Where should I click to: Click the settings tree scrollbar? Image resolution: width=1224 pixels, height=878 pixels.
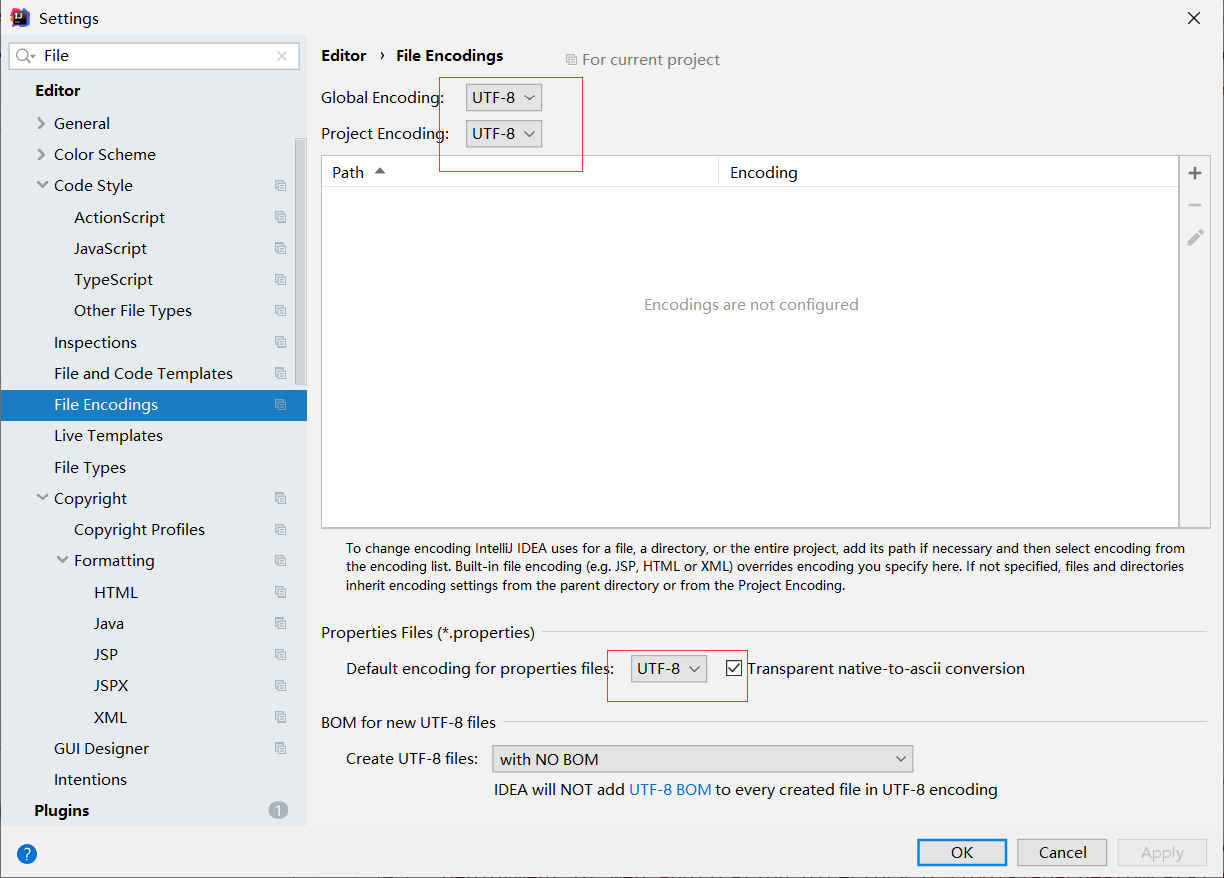300,260
